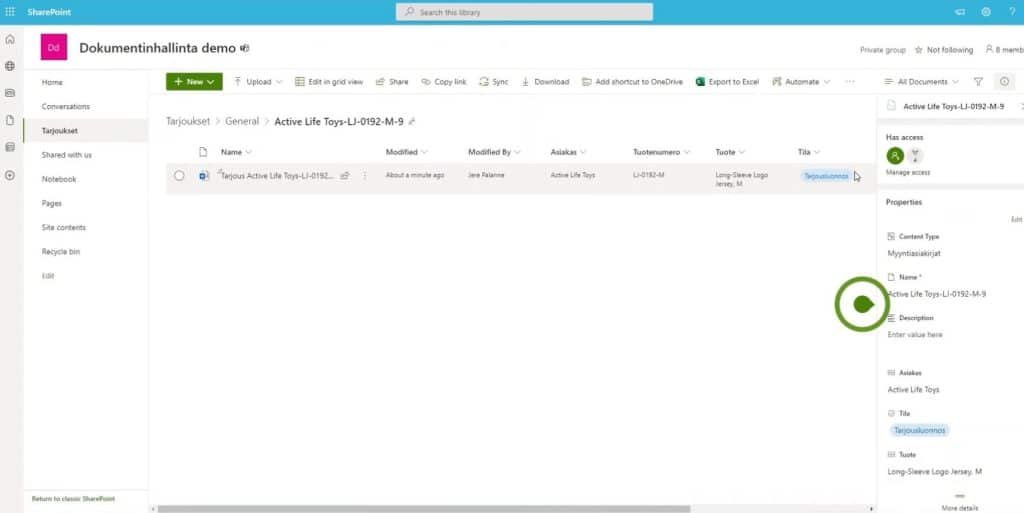Click the Dd site logo tile
The image size is (1024, 513).
(54, 47)
